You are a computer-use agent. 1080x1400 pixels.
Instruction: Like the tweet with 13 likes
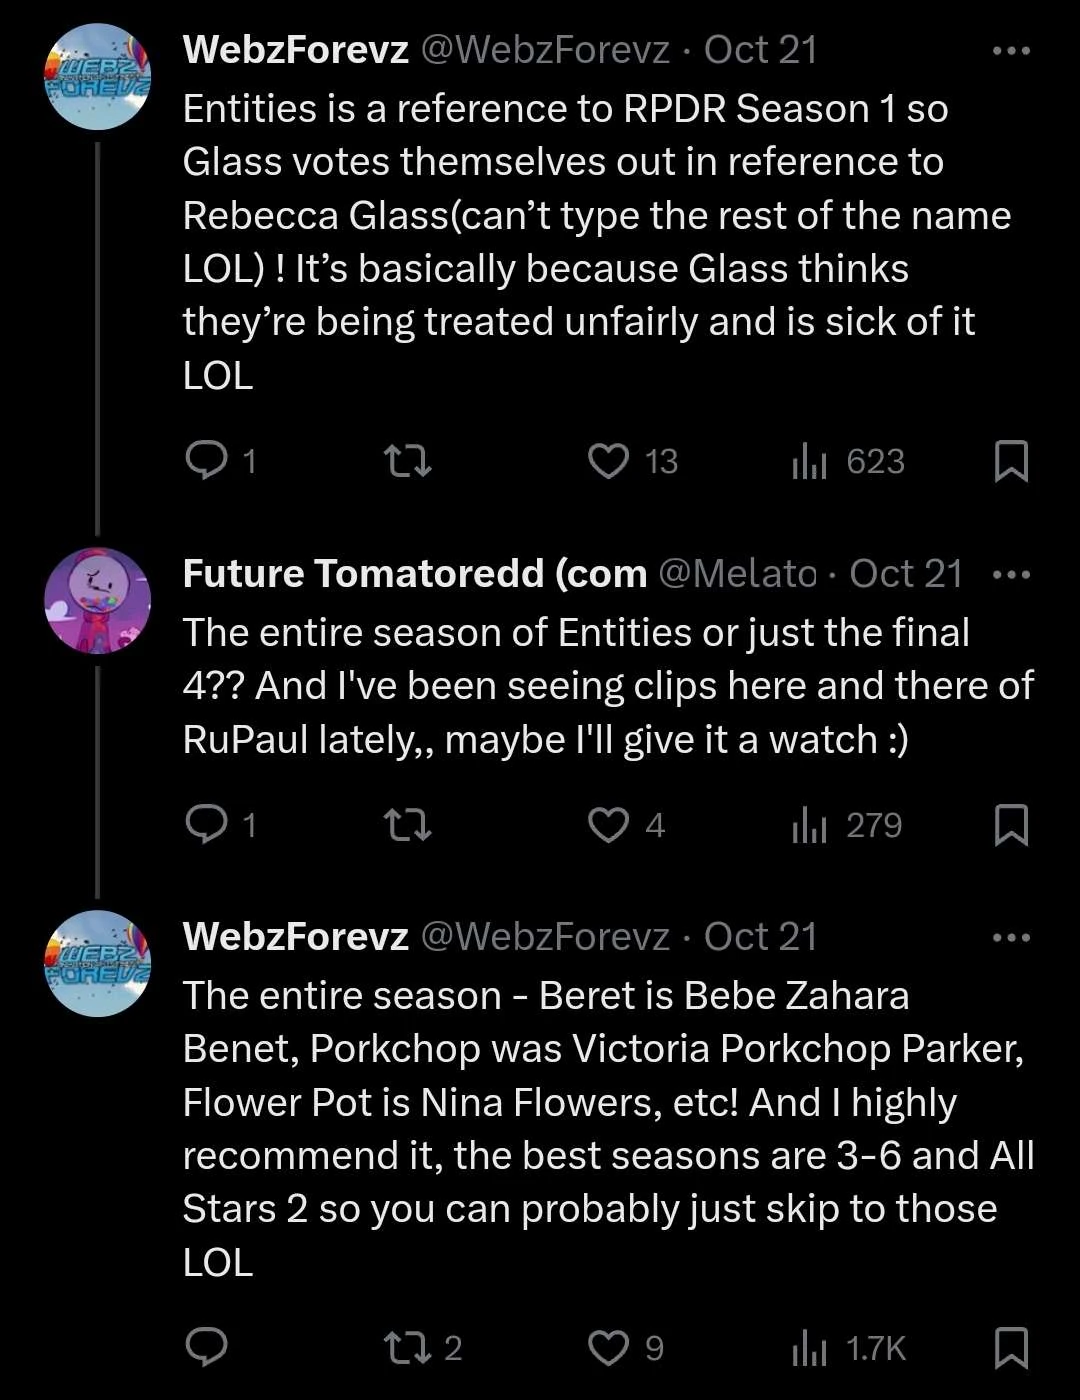click(x=608, y=461)
